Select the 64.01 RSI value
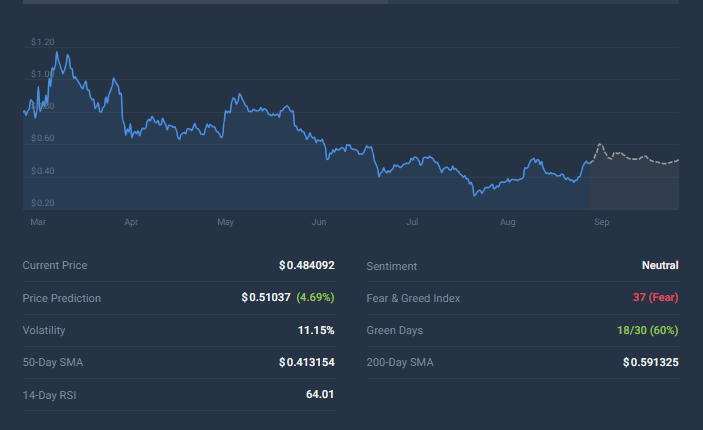Viewport: 703px width, 430px height. click(320, 395)
